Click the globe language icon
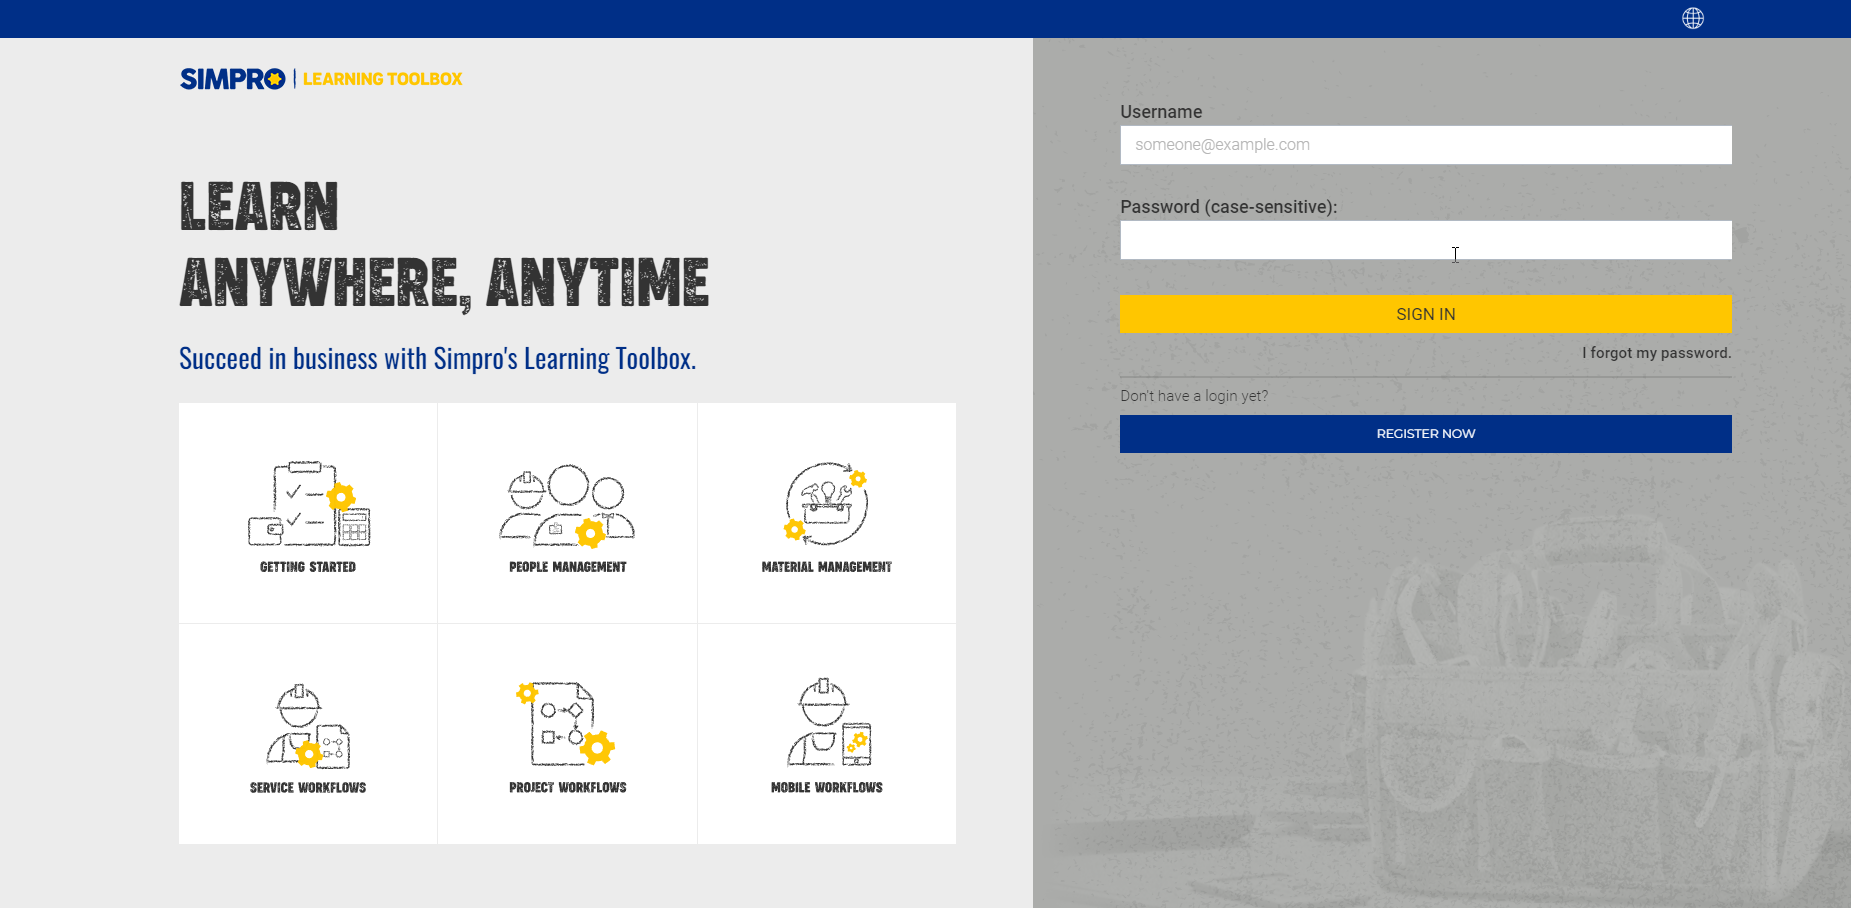 point(1692,18)
